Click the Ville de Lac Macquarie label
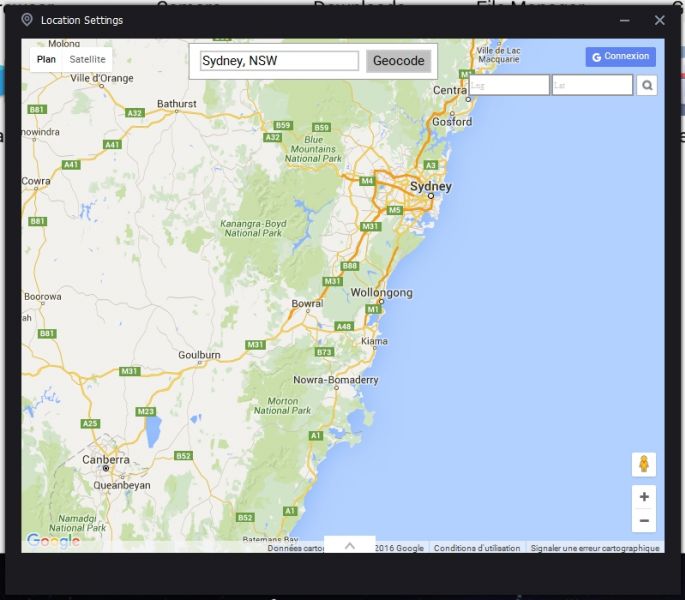 pyautogui.click(x=498, y=55)
